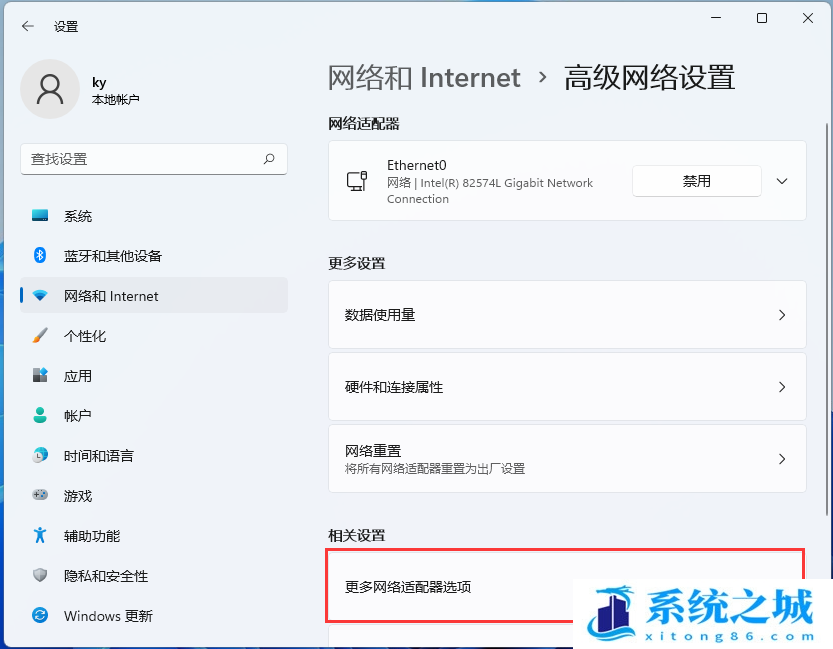Click 网络和 Internet breadcrumb heading
This screenshot has height=649, width=833.
point(424,78)
